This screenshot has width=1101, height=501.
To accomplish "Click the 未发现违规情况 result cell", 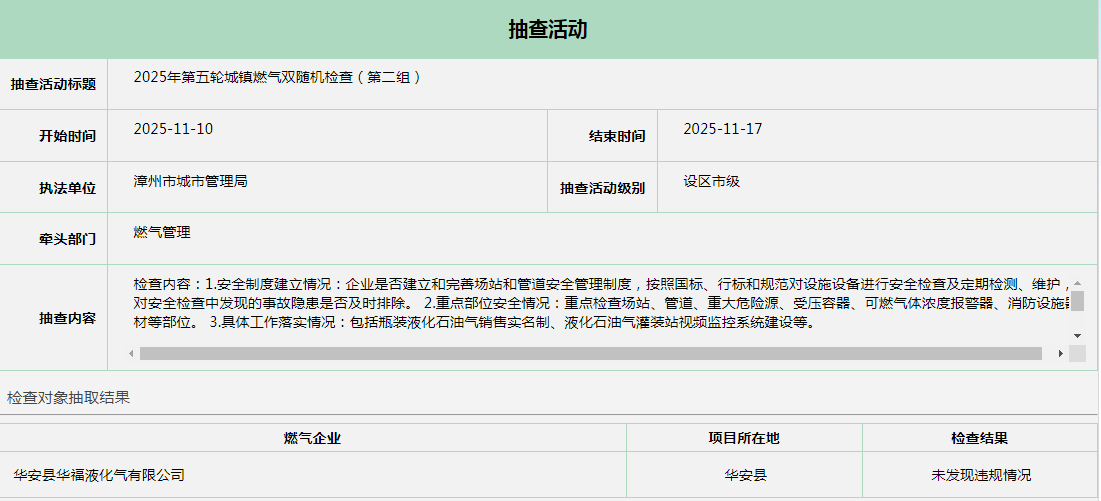I will coord(980,475).
